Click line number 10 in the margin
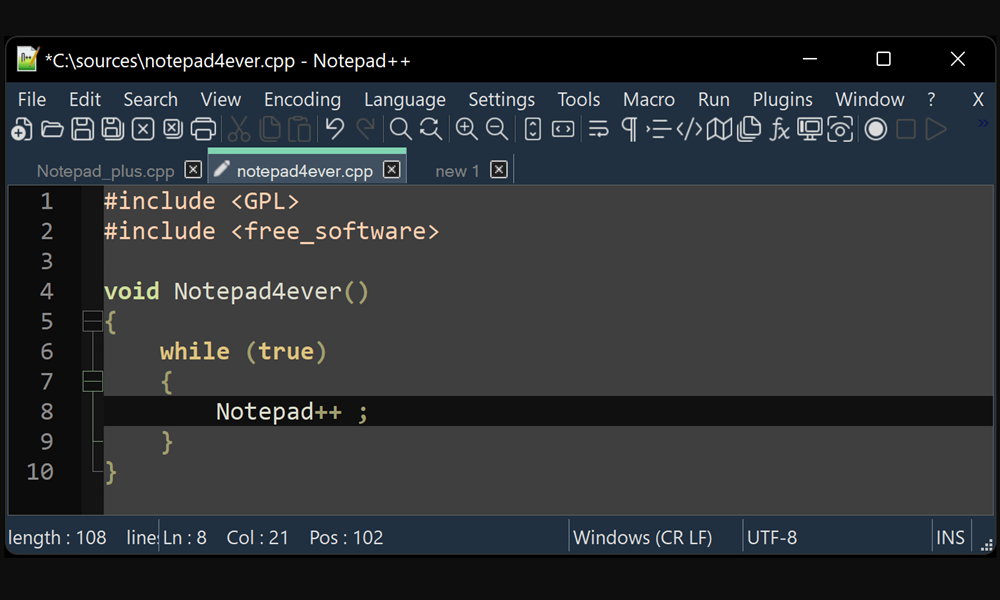This screenshot has width=1000, height=600. coord(40,472)
